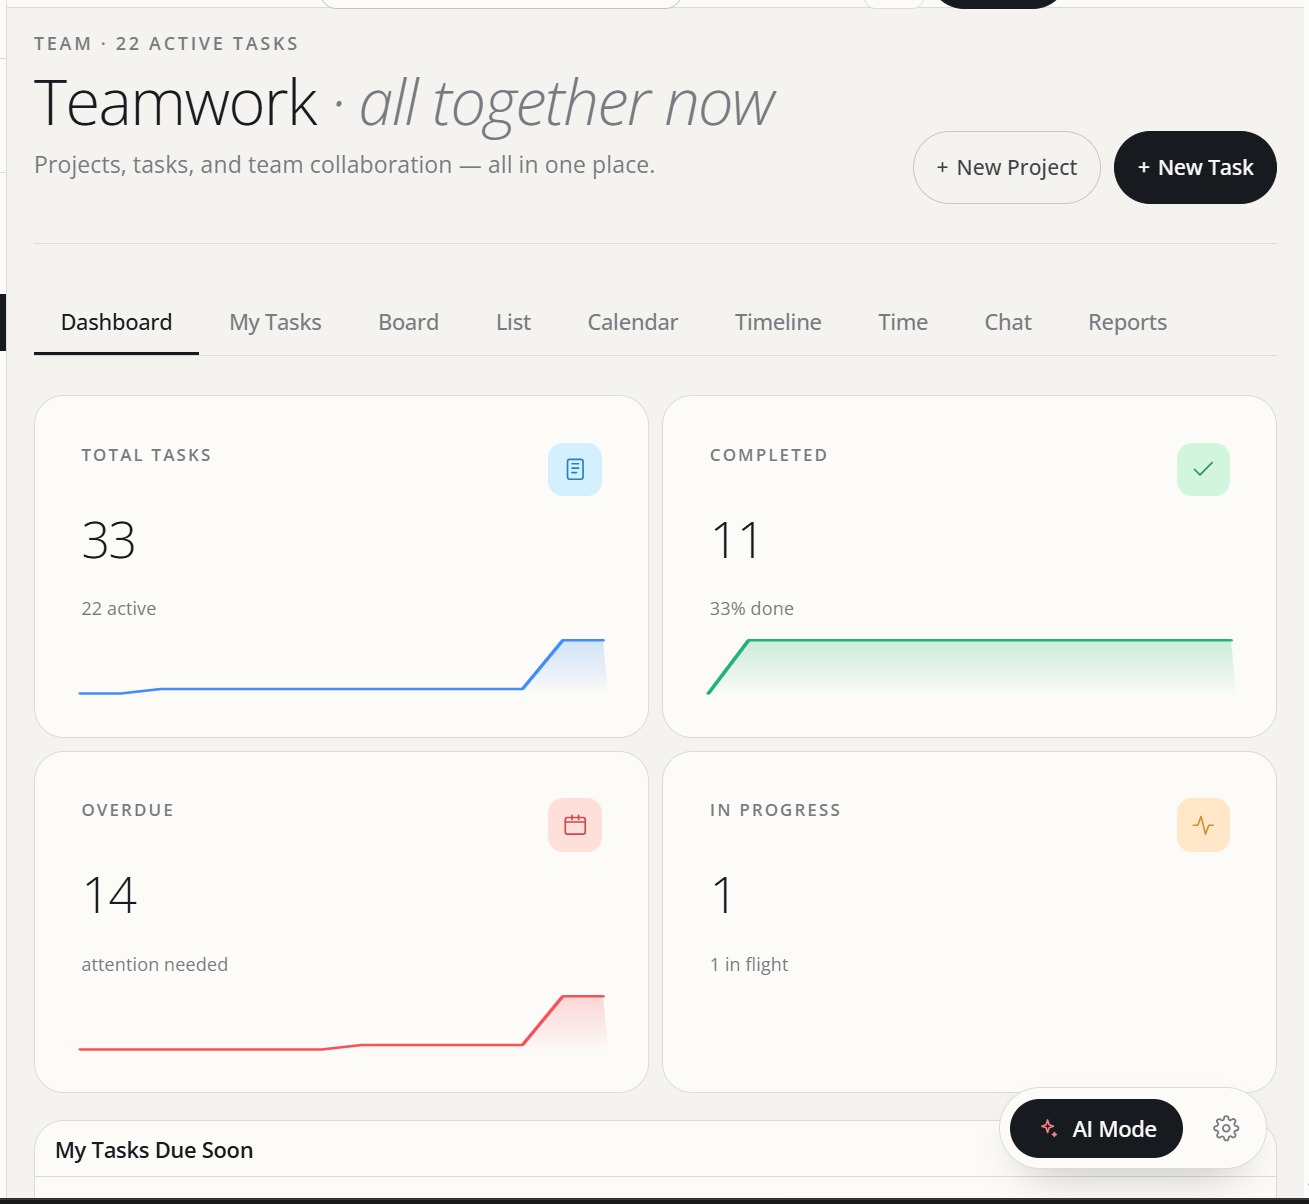
Task: Open settings via the gear icon
Action: coord(1226,1129)
